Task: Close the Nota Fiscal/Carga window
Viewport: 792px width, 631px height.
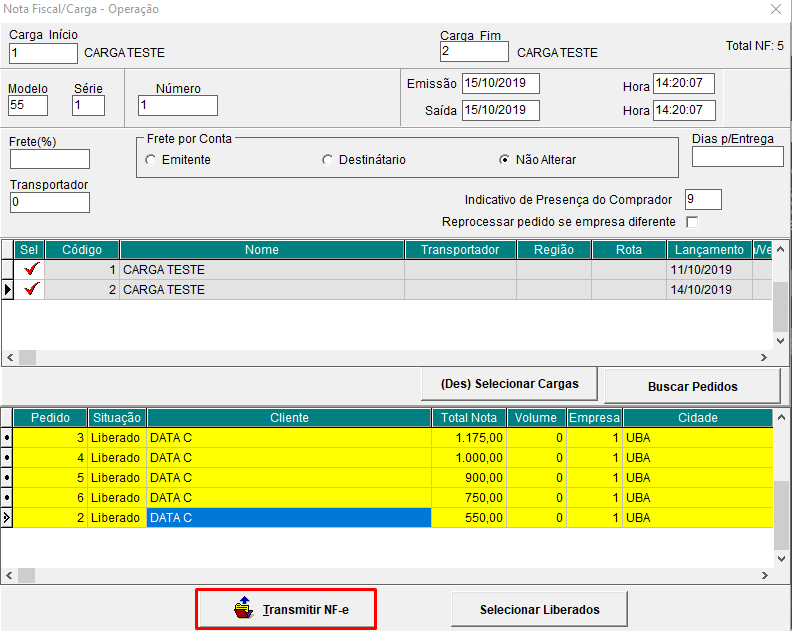Action: (775, 9)
